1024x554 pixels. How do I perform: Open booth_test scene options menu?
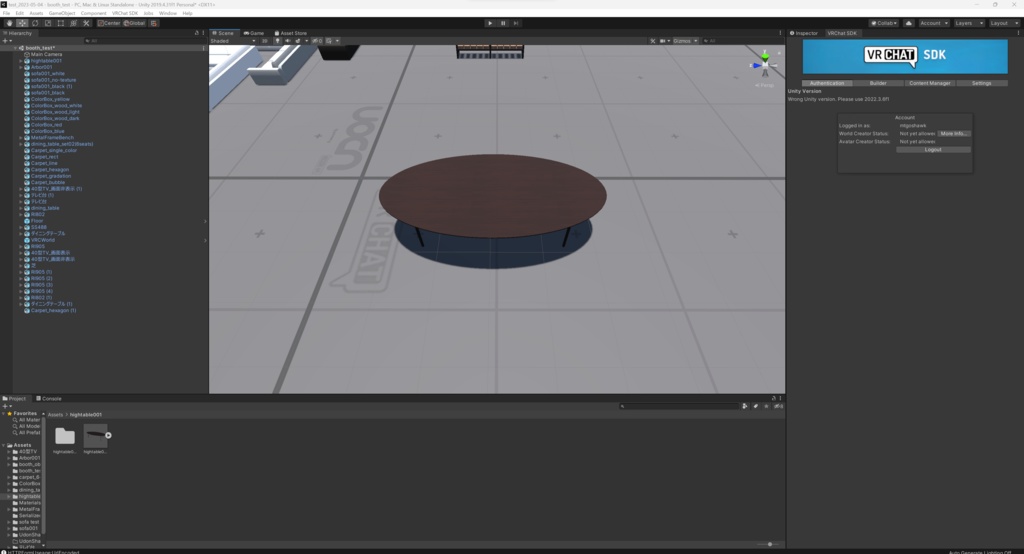(x=204, y=48)
